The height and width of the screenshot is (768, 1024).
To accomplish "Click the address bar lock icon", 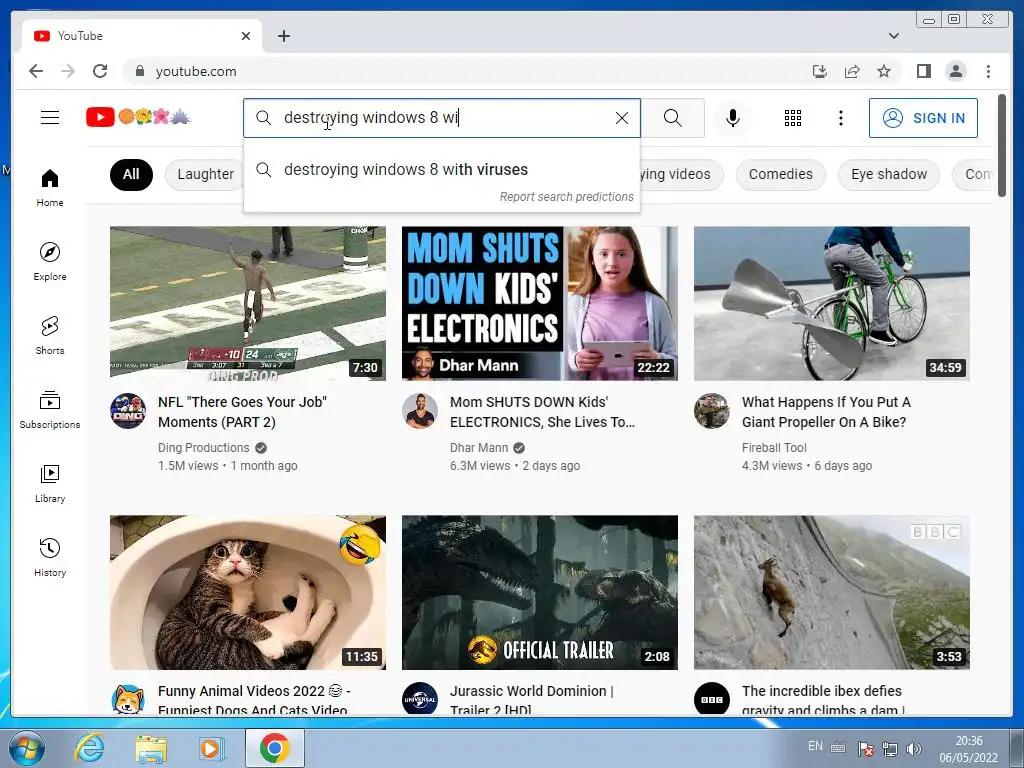I will pos(139,71).
